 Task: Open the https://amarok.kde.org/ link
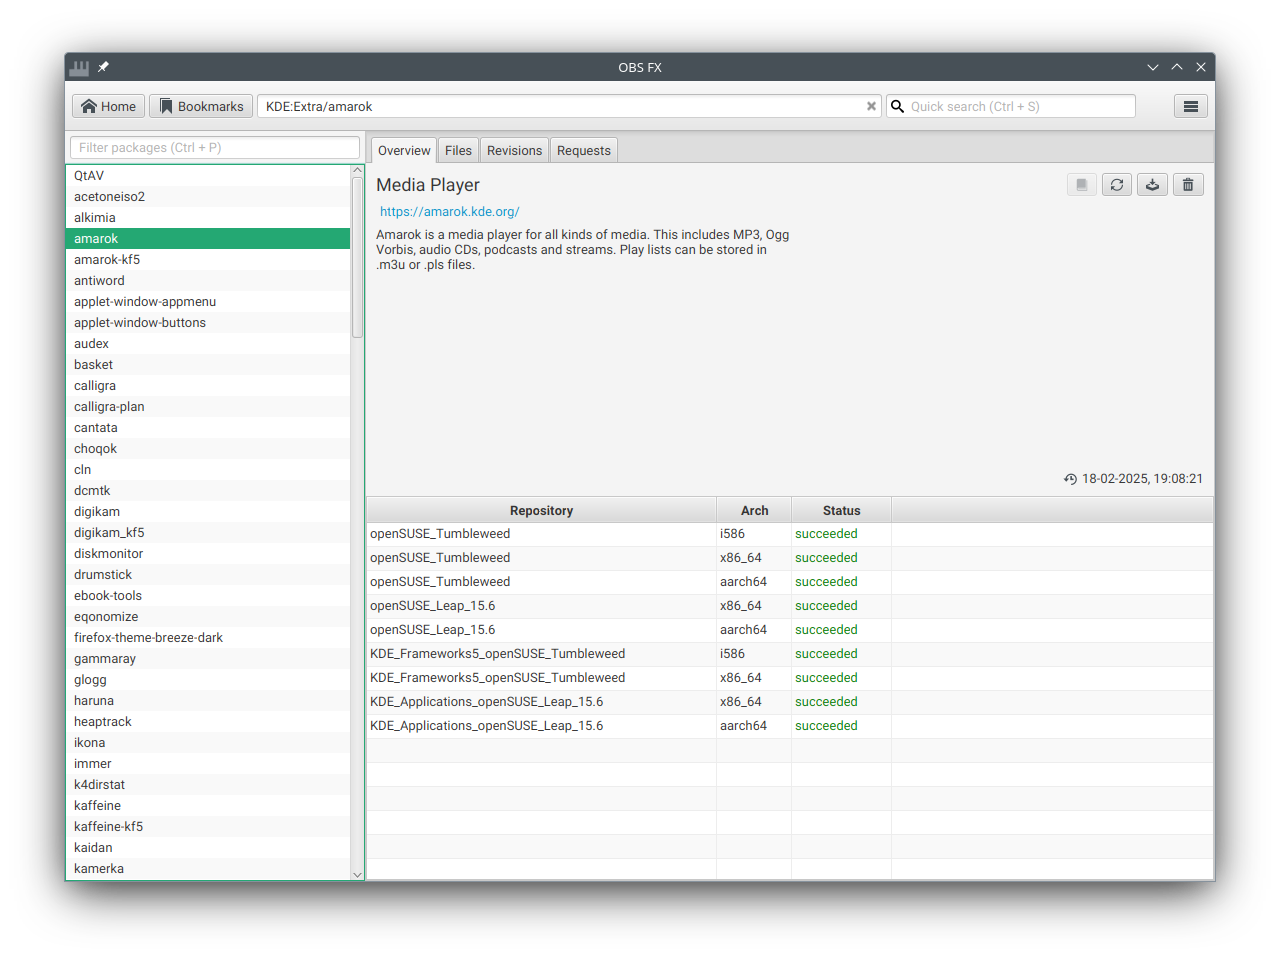pos(450,212)
